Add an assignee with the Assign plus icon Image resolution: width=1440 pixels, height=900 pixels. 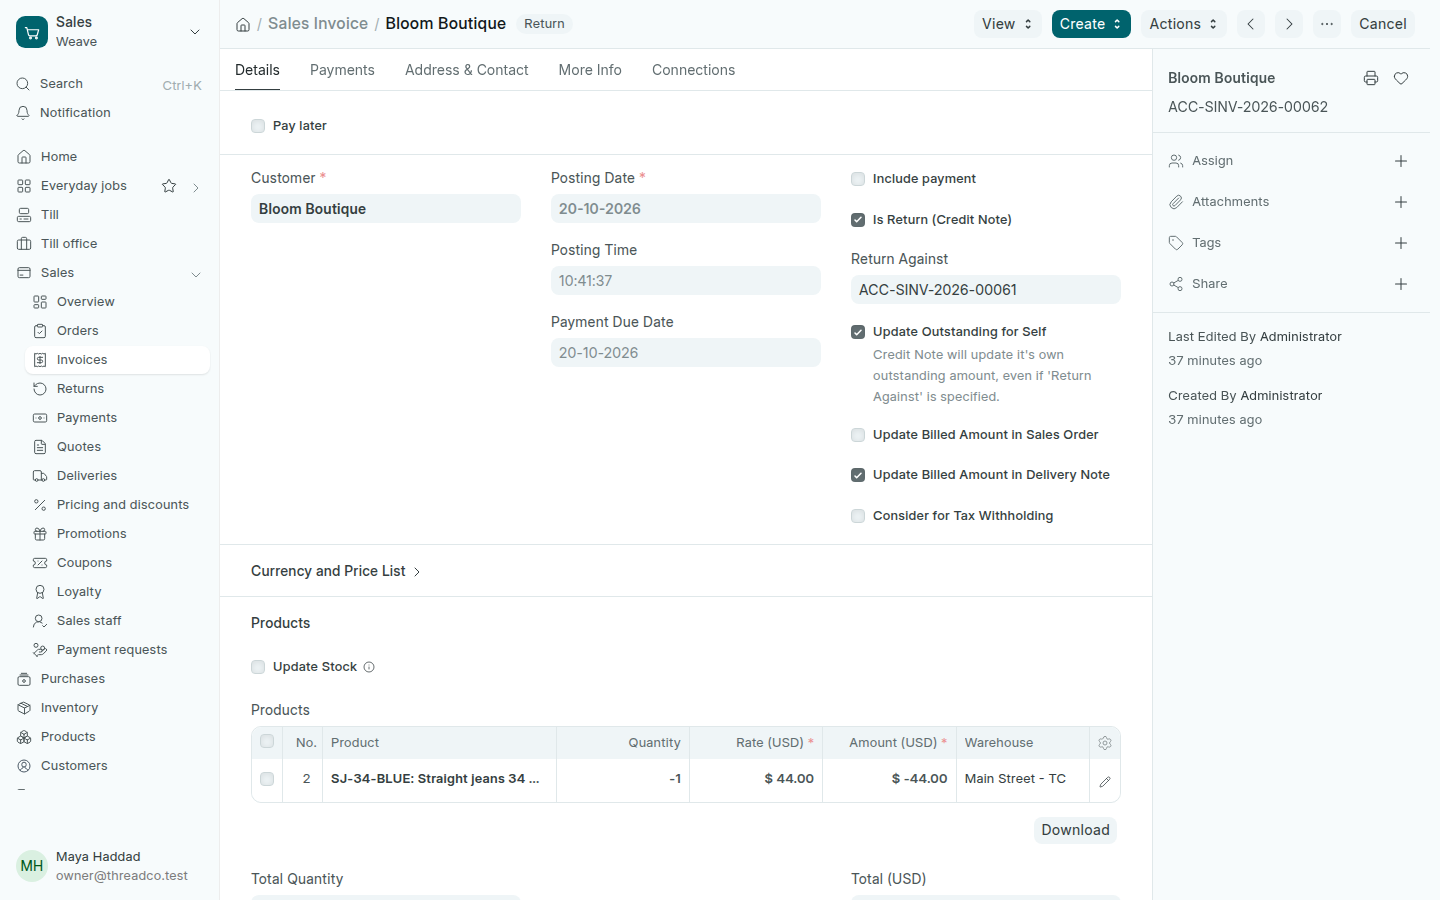pyautogui.click(x=1401, y=161)
